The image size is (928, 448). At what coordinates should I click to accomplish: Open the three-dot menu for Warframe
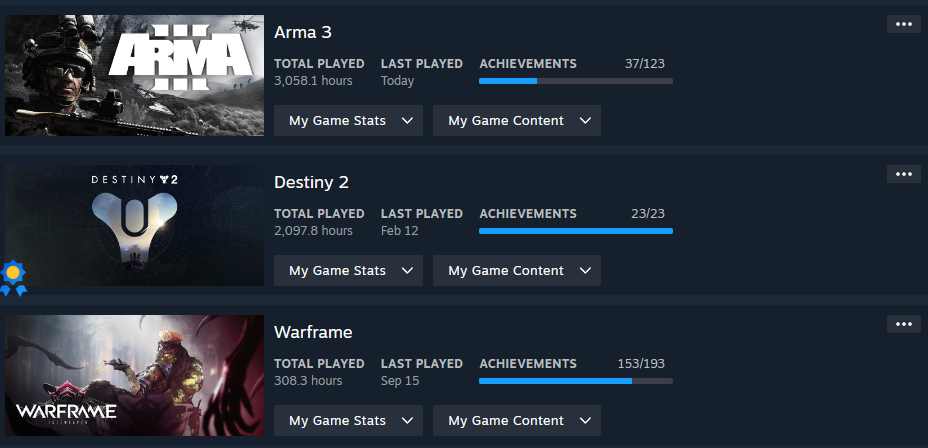[903, 324]
